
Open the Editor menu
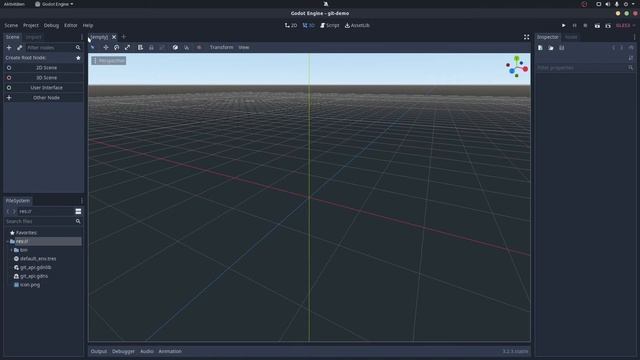pos(71,25)
